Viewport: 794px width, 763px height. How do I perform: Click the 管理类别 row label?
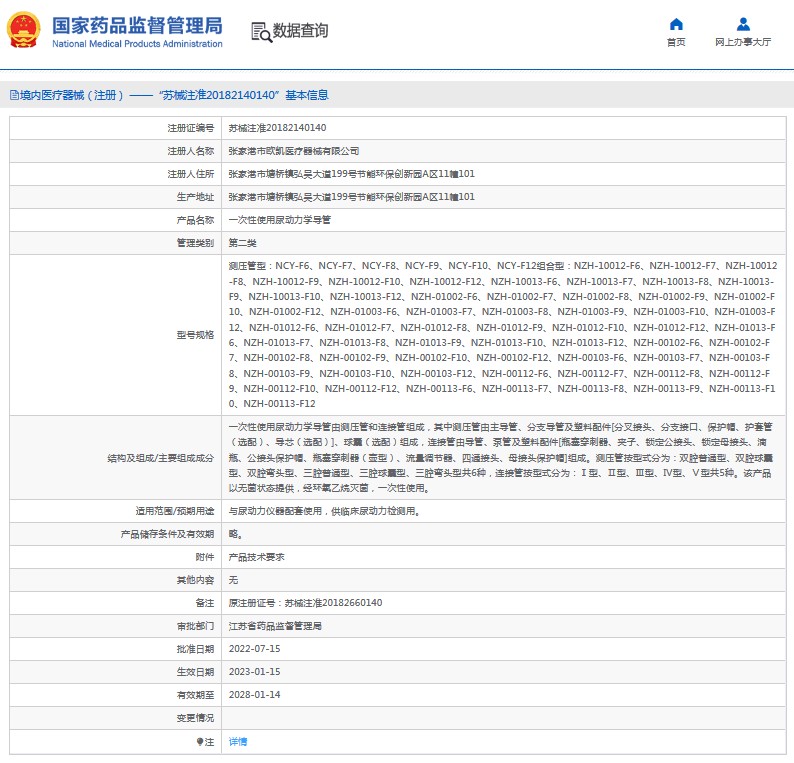(195, 243)
